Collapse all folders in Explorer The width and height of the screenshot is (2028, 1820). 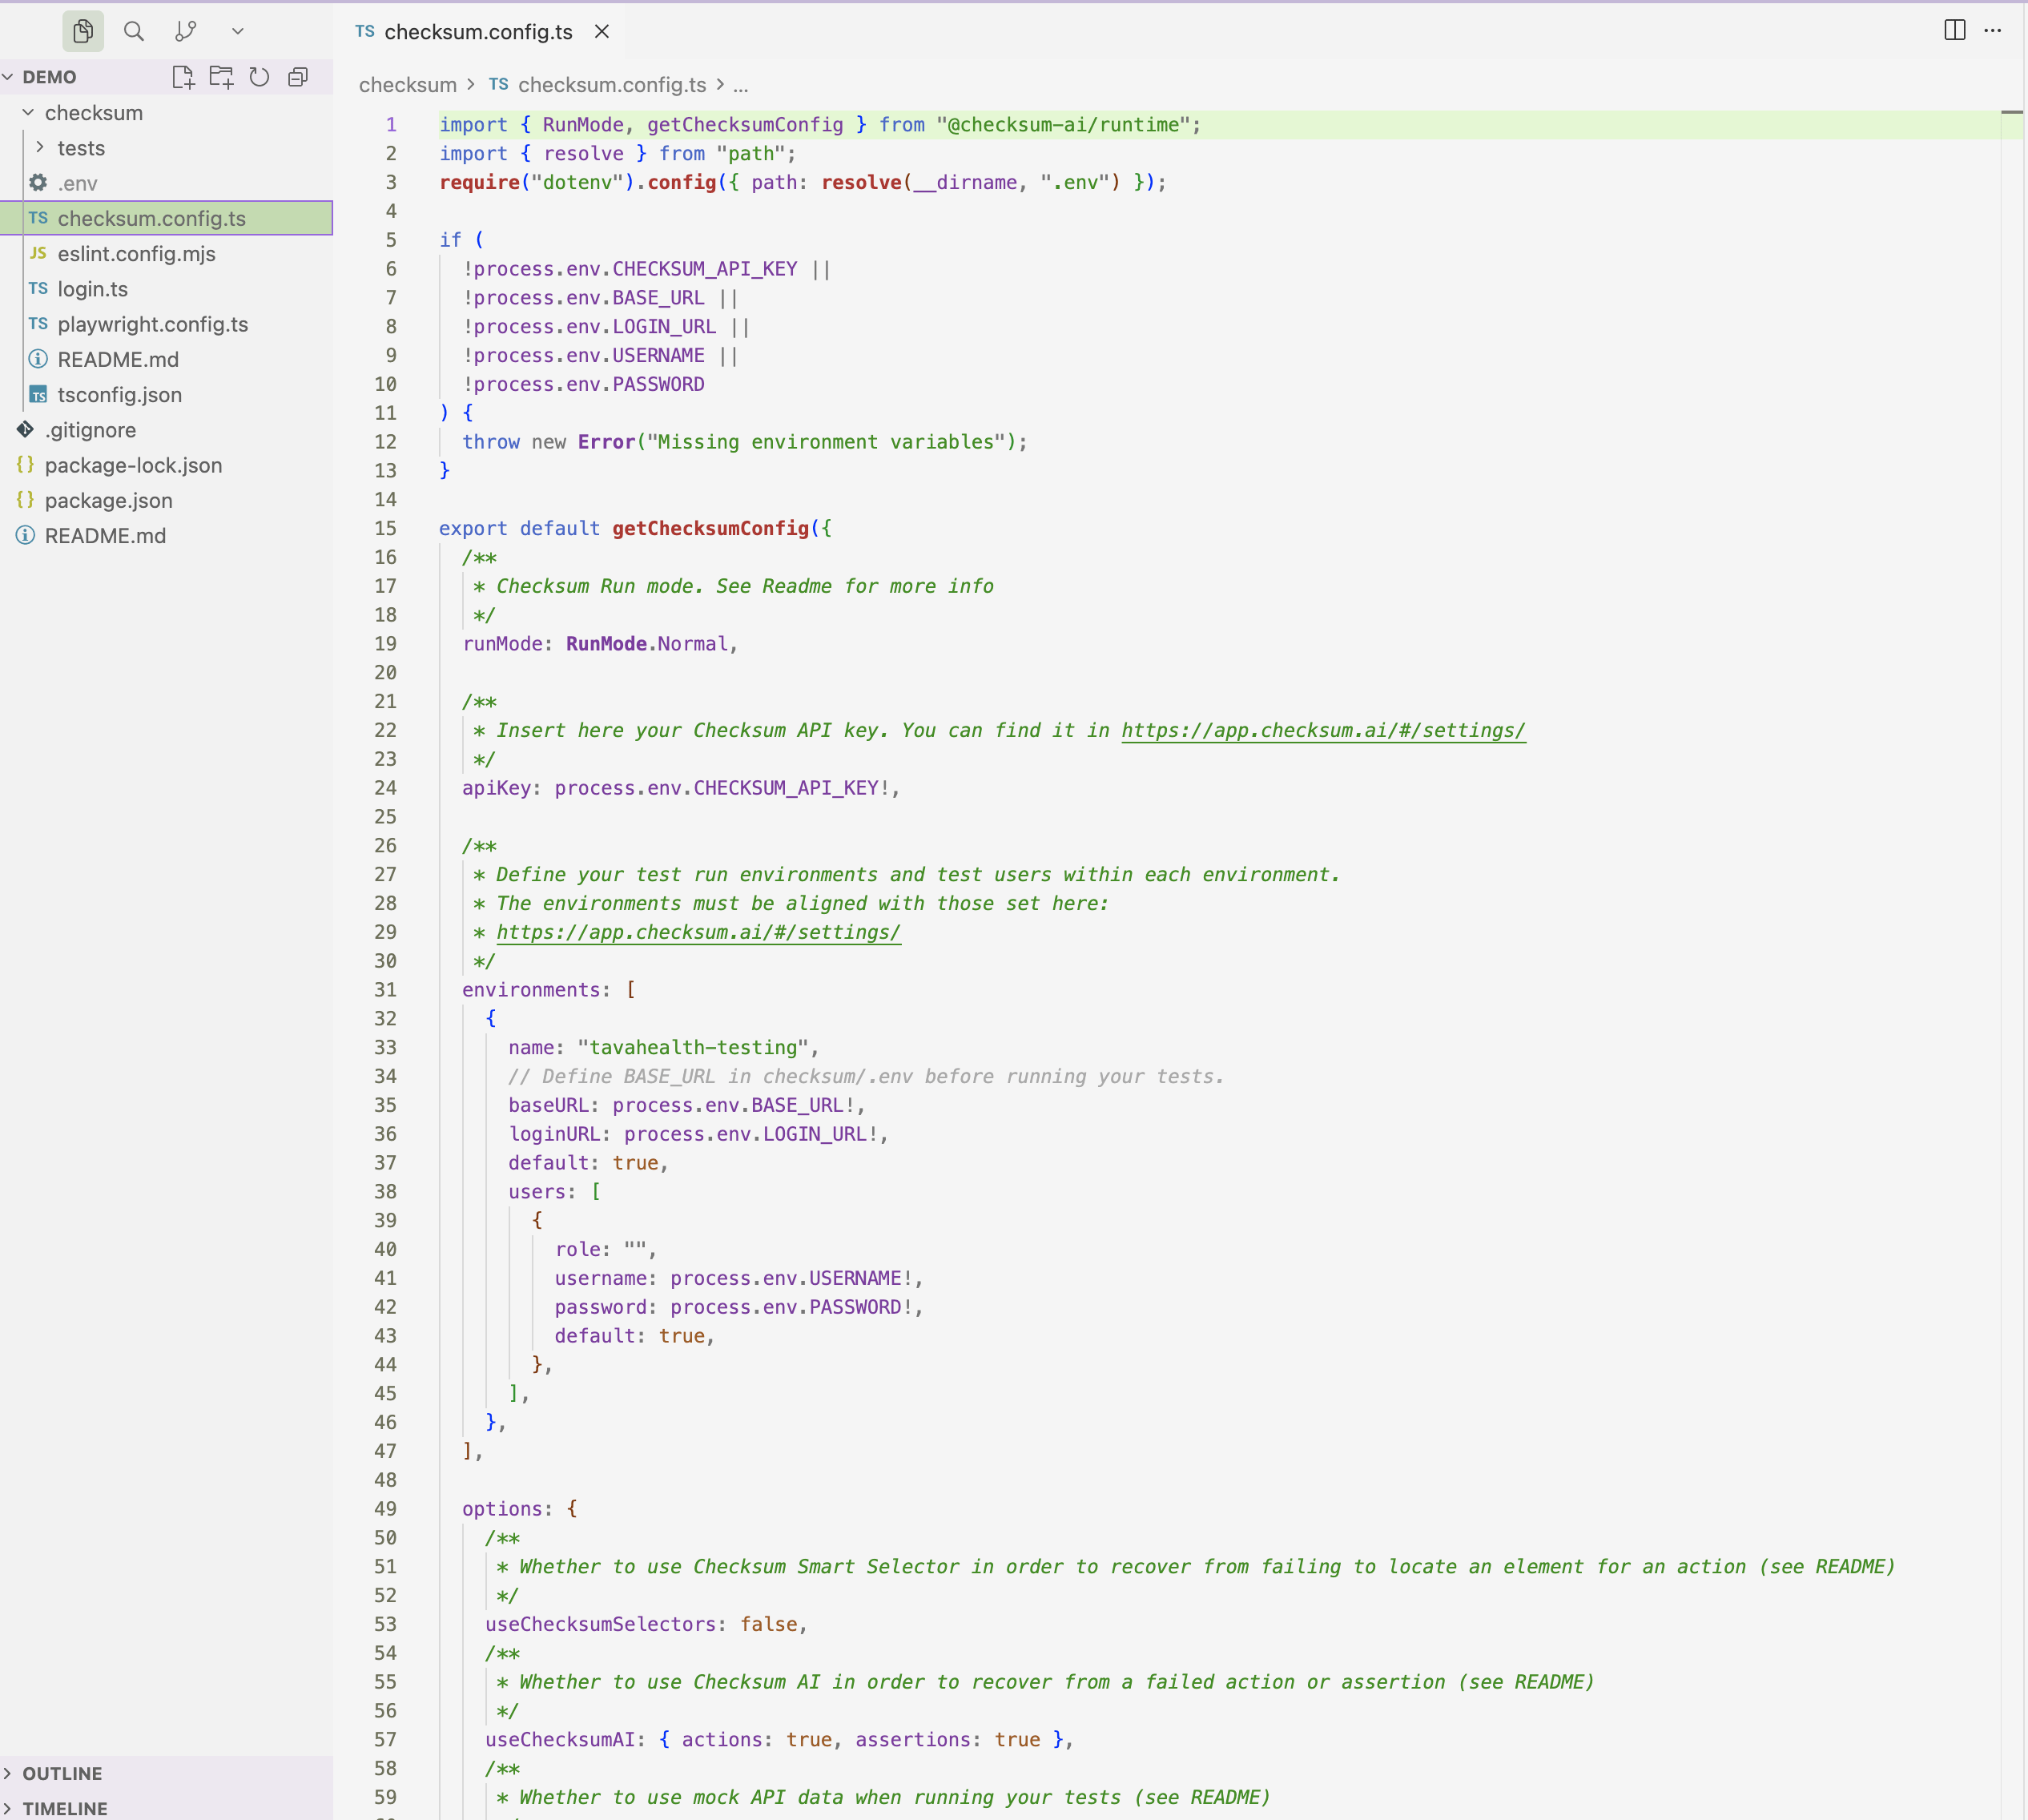298,77
